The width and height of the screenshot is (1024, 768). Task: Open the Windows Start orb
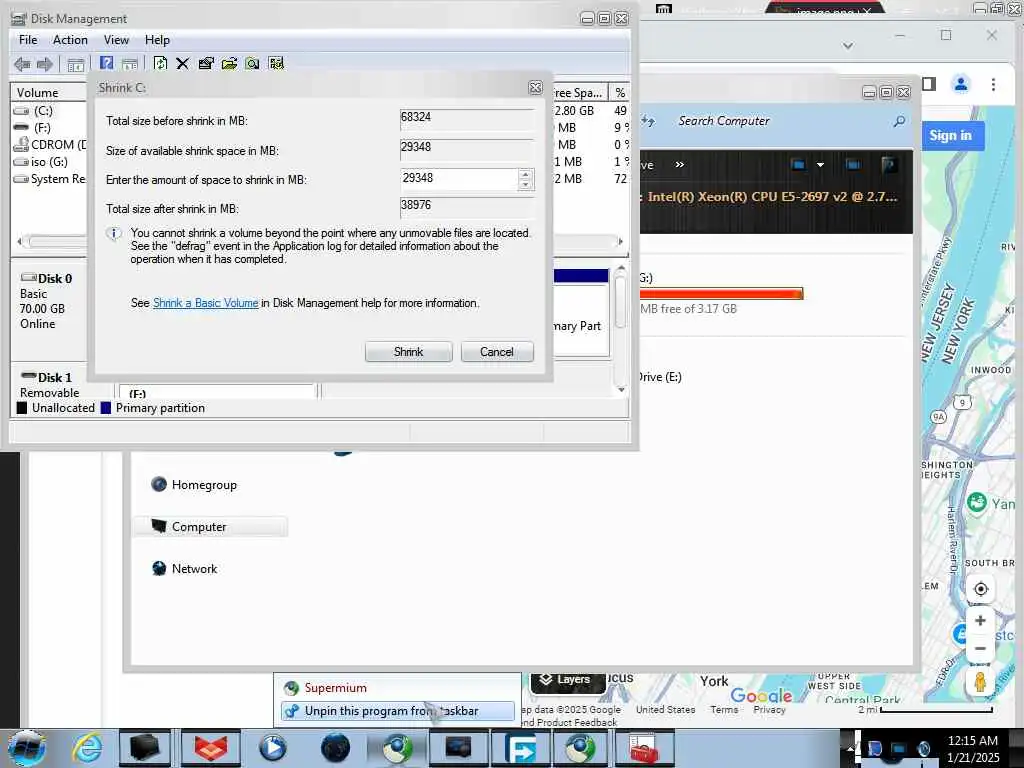27,748
